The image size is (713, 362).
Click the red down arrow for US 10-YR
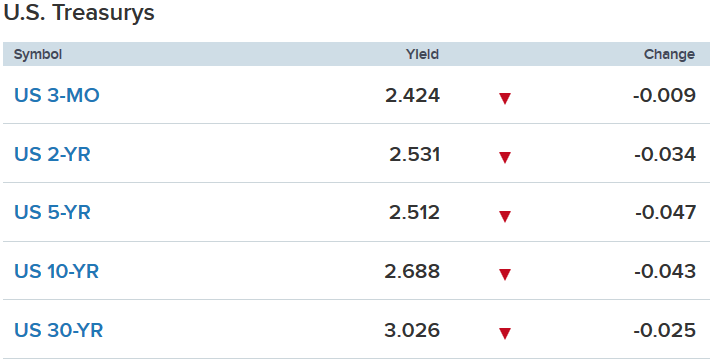505,274
